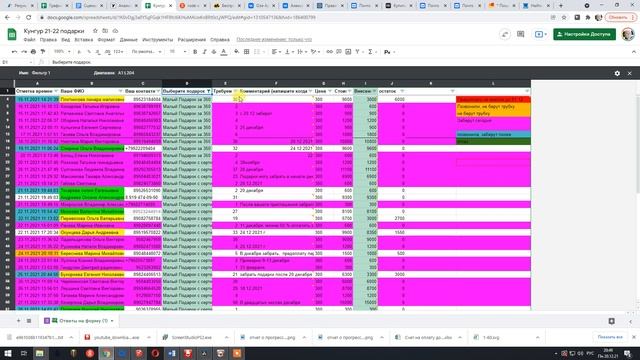Open filter view settings gear
This screenshot has height=360, width=640.
point(617,73)
